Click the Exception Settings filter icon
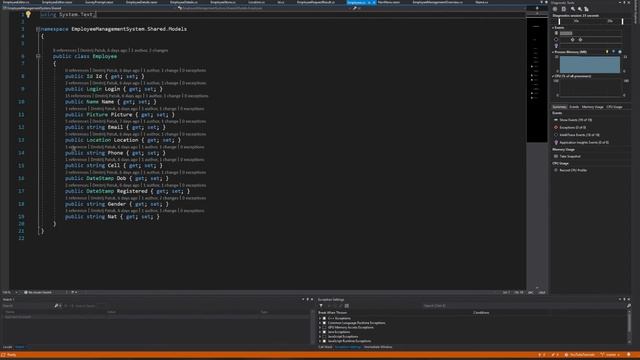 click(321, 306)
